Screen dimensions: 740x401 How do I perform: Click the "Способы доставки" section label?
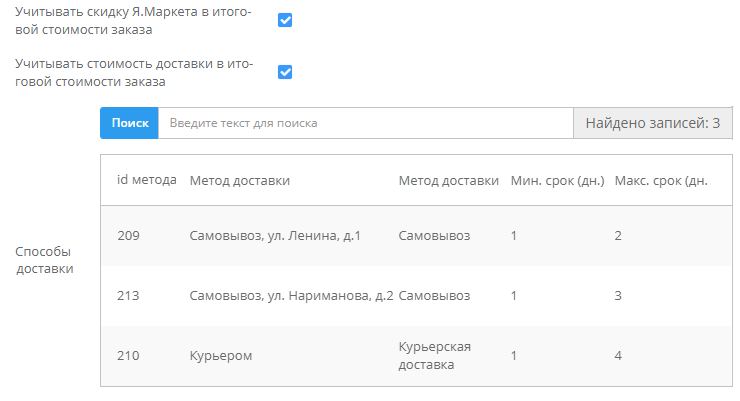tap(44, 260)
